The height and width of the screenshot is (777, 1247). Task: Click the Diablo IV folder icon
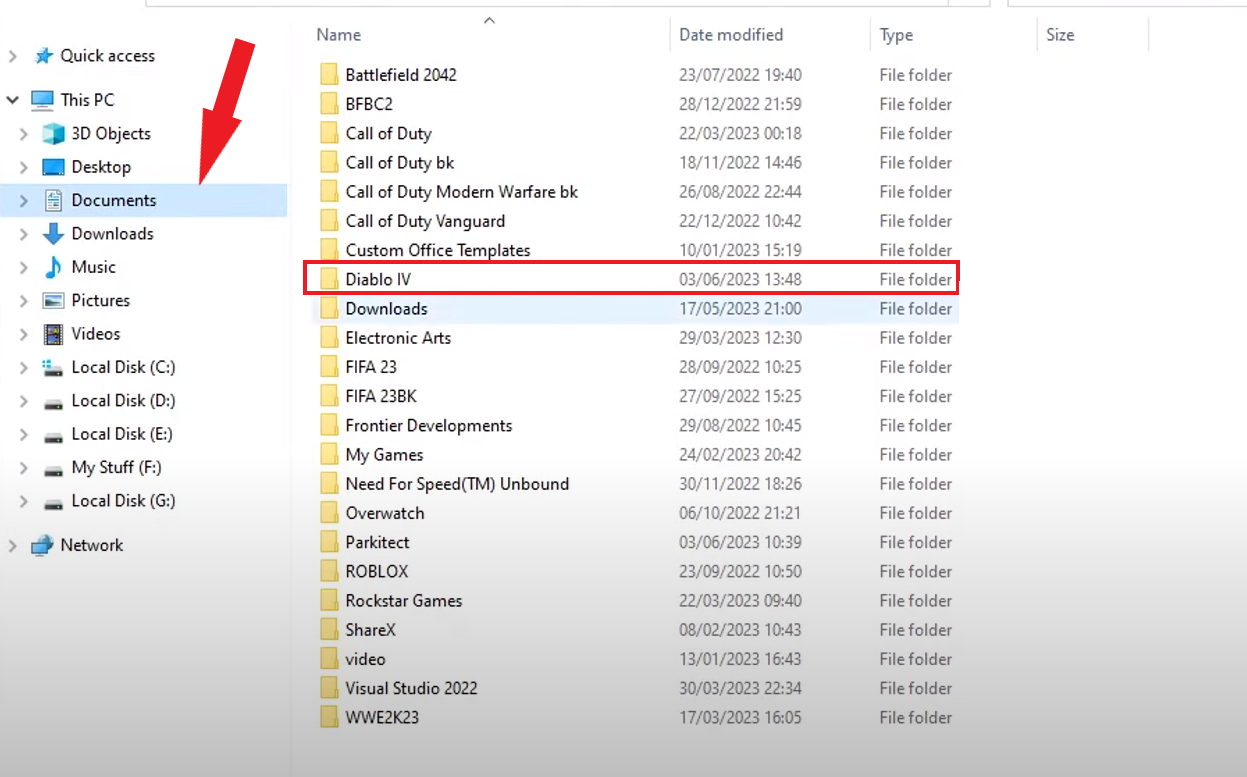[329, 279]
